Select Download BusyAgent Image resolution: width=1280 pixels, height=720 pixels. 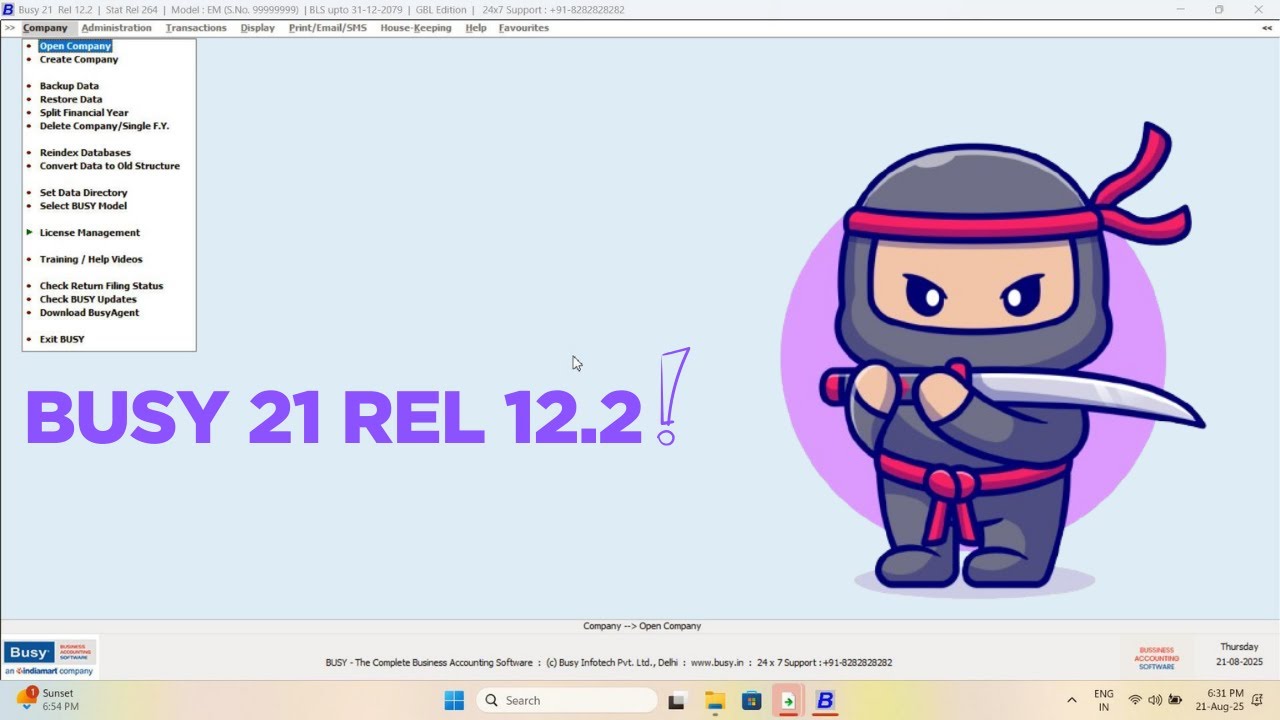pos(89,313)
